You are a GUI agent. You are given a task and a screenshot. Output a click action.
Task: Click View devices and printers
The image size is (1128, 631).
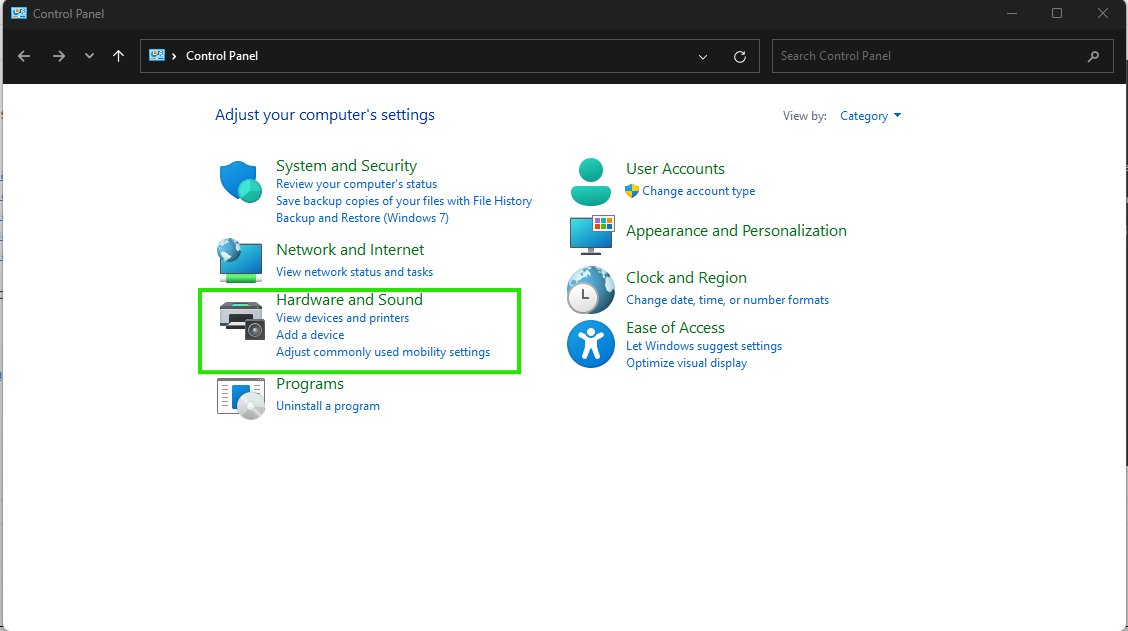pos(342,318)
